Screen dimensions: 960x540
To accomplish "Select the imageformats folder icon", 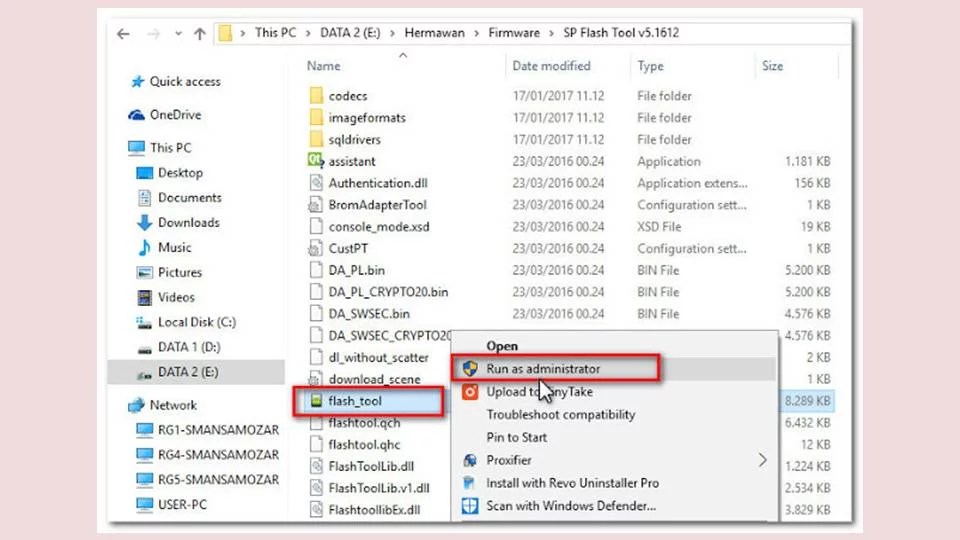I will click(316, 118).
